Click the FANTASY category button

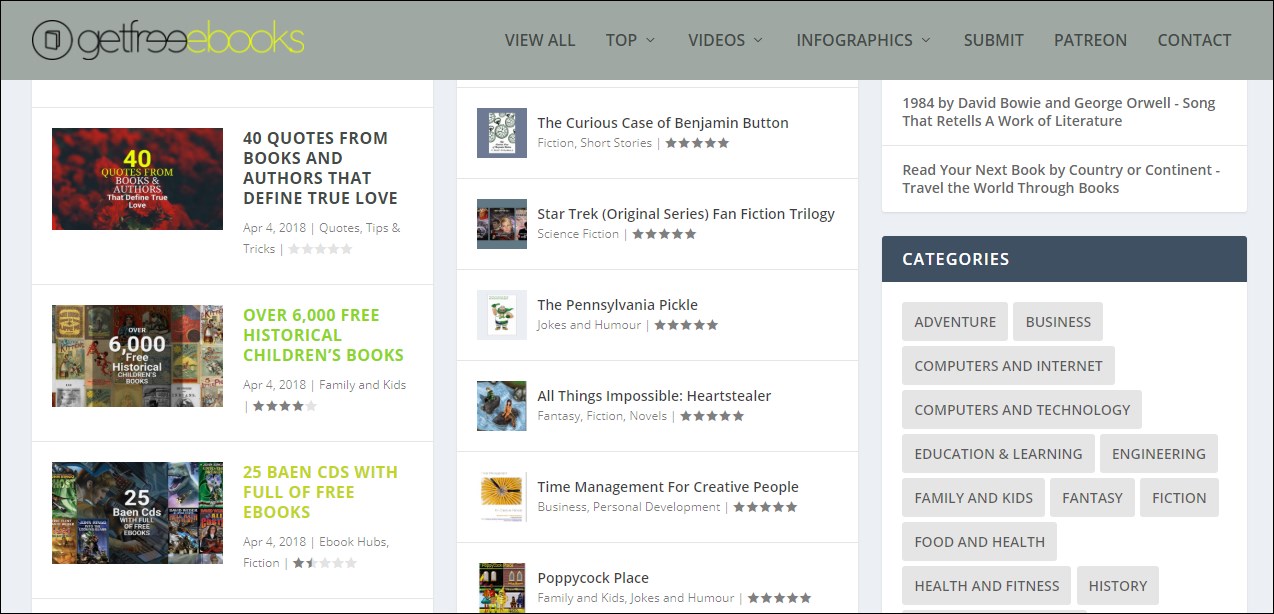coord(1092,498)
